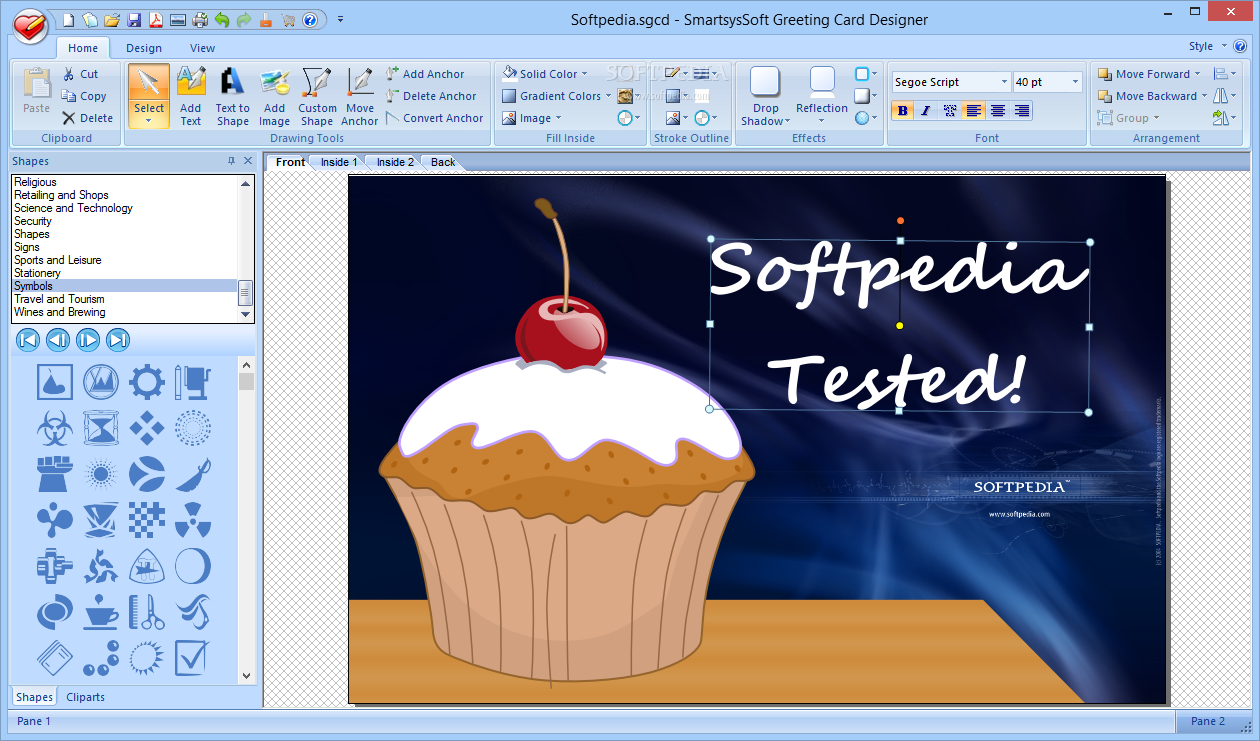
Task: Switch to the Design ribbon tab
Action: pyautogui.click(x=144, y=48)
